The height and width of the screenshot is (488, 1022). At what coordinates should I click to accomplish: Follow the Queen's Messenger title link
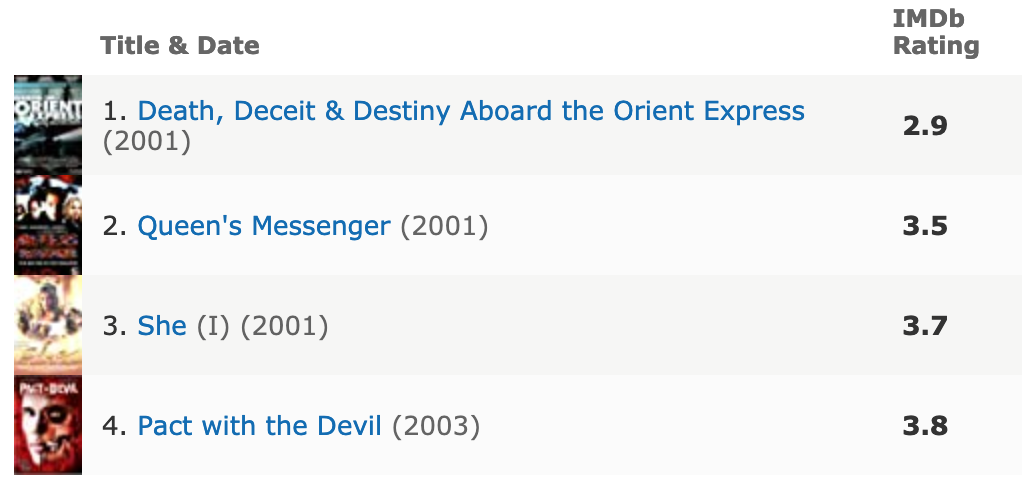click(264, 226)
